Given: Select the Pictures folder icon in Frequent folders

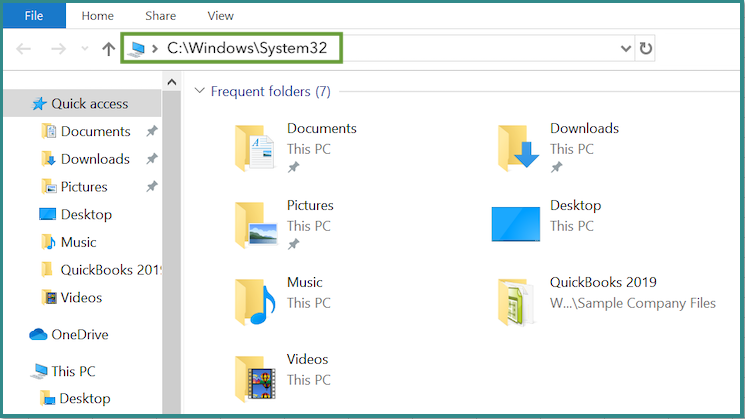Looking at the screenshot, I should (x=256, y=225).
